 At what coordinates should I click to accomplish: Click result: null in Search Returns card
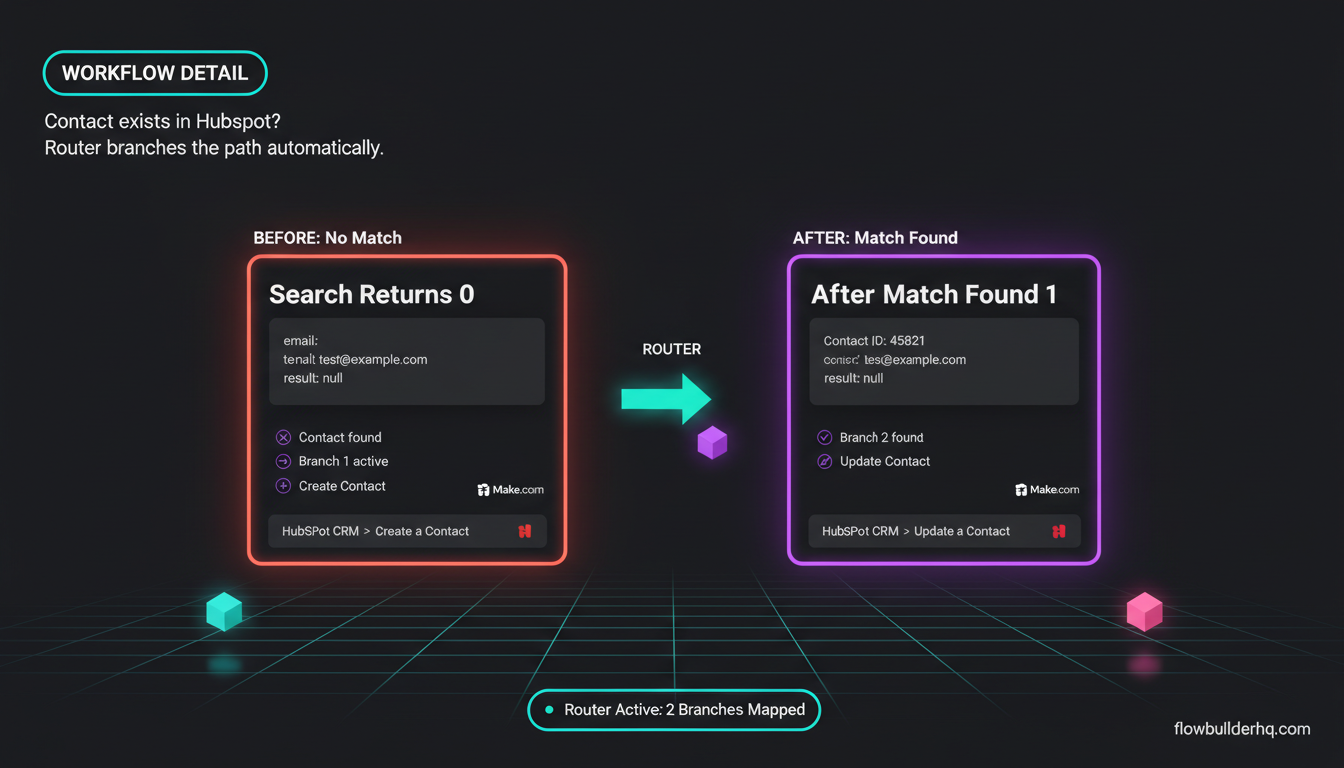pyautogui.click(x=313, y=378)
